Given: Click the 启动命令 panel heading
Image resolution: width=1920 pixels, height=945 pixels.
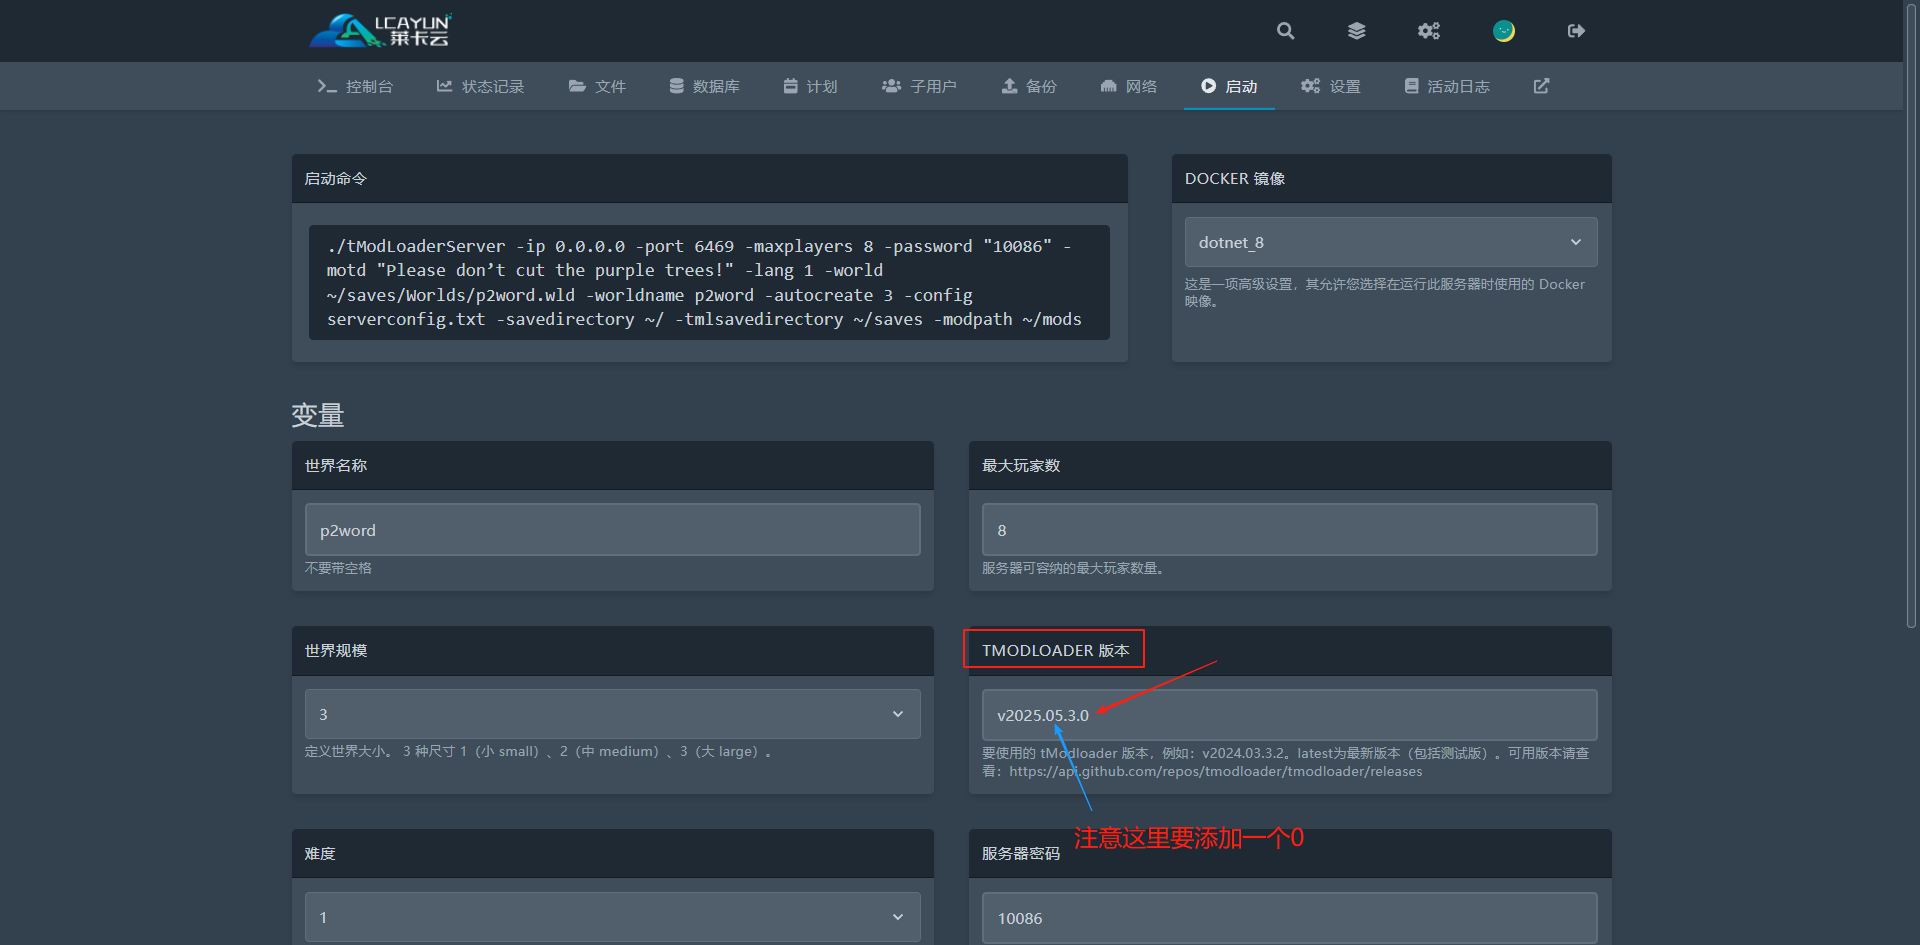Looking at the screenshot, I should [336, 179].
